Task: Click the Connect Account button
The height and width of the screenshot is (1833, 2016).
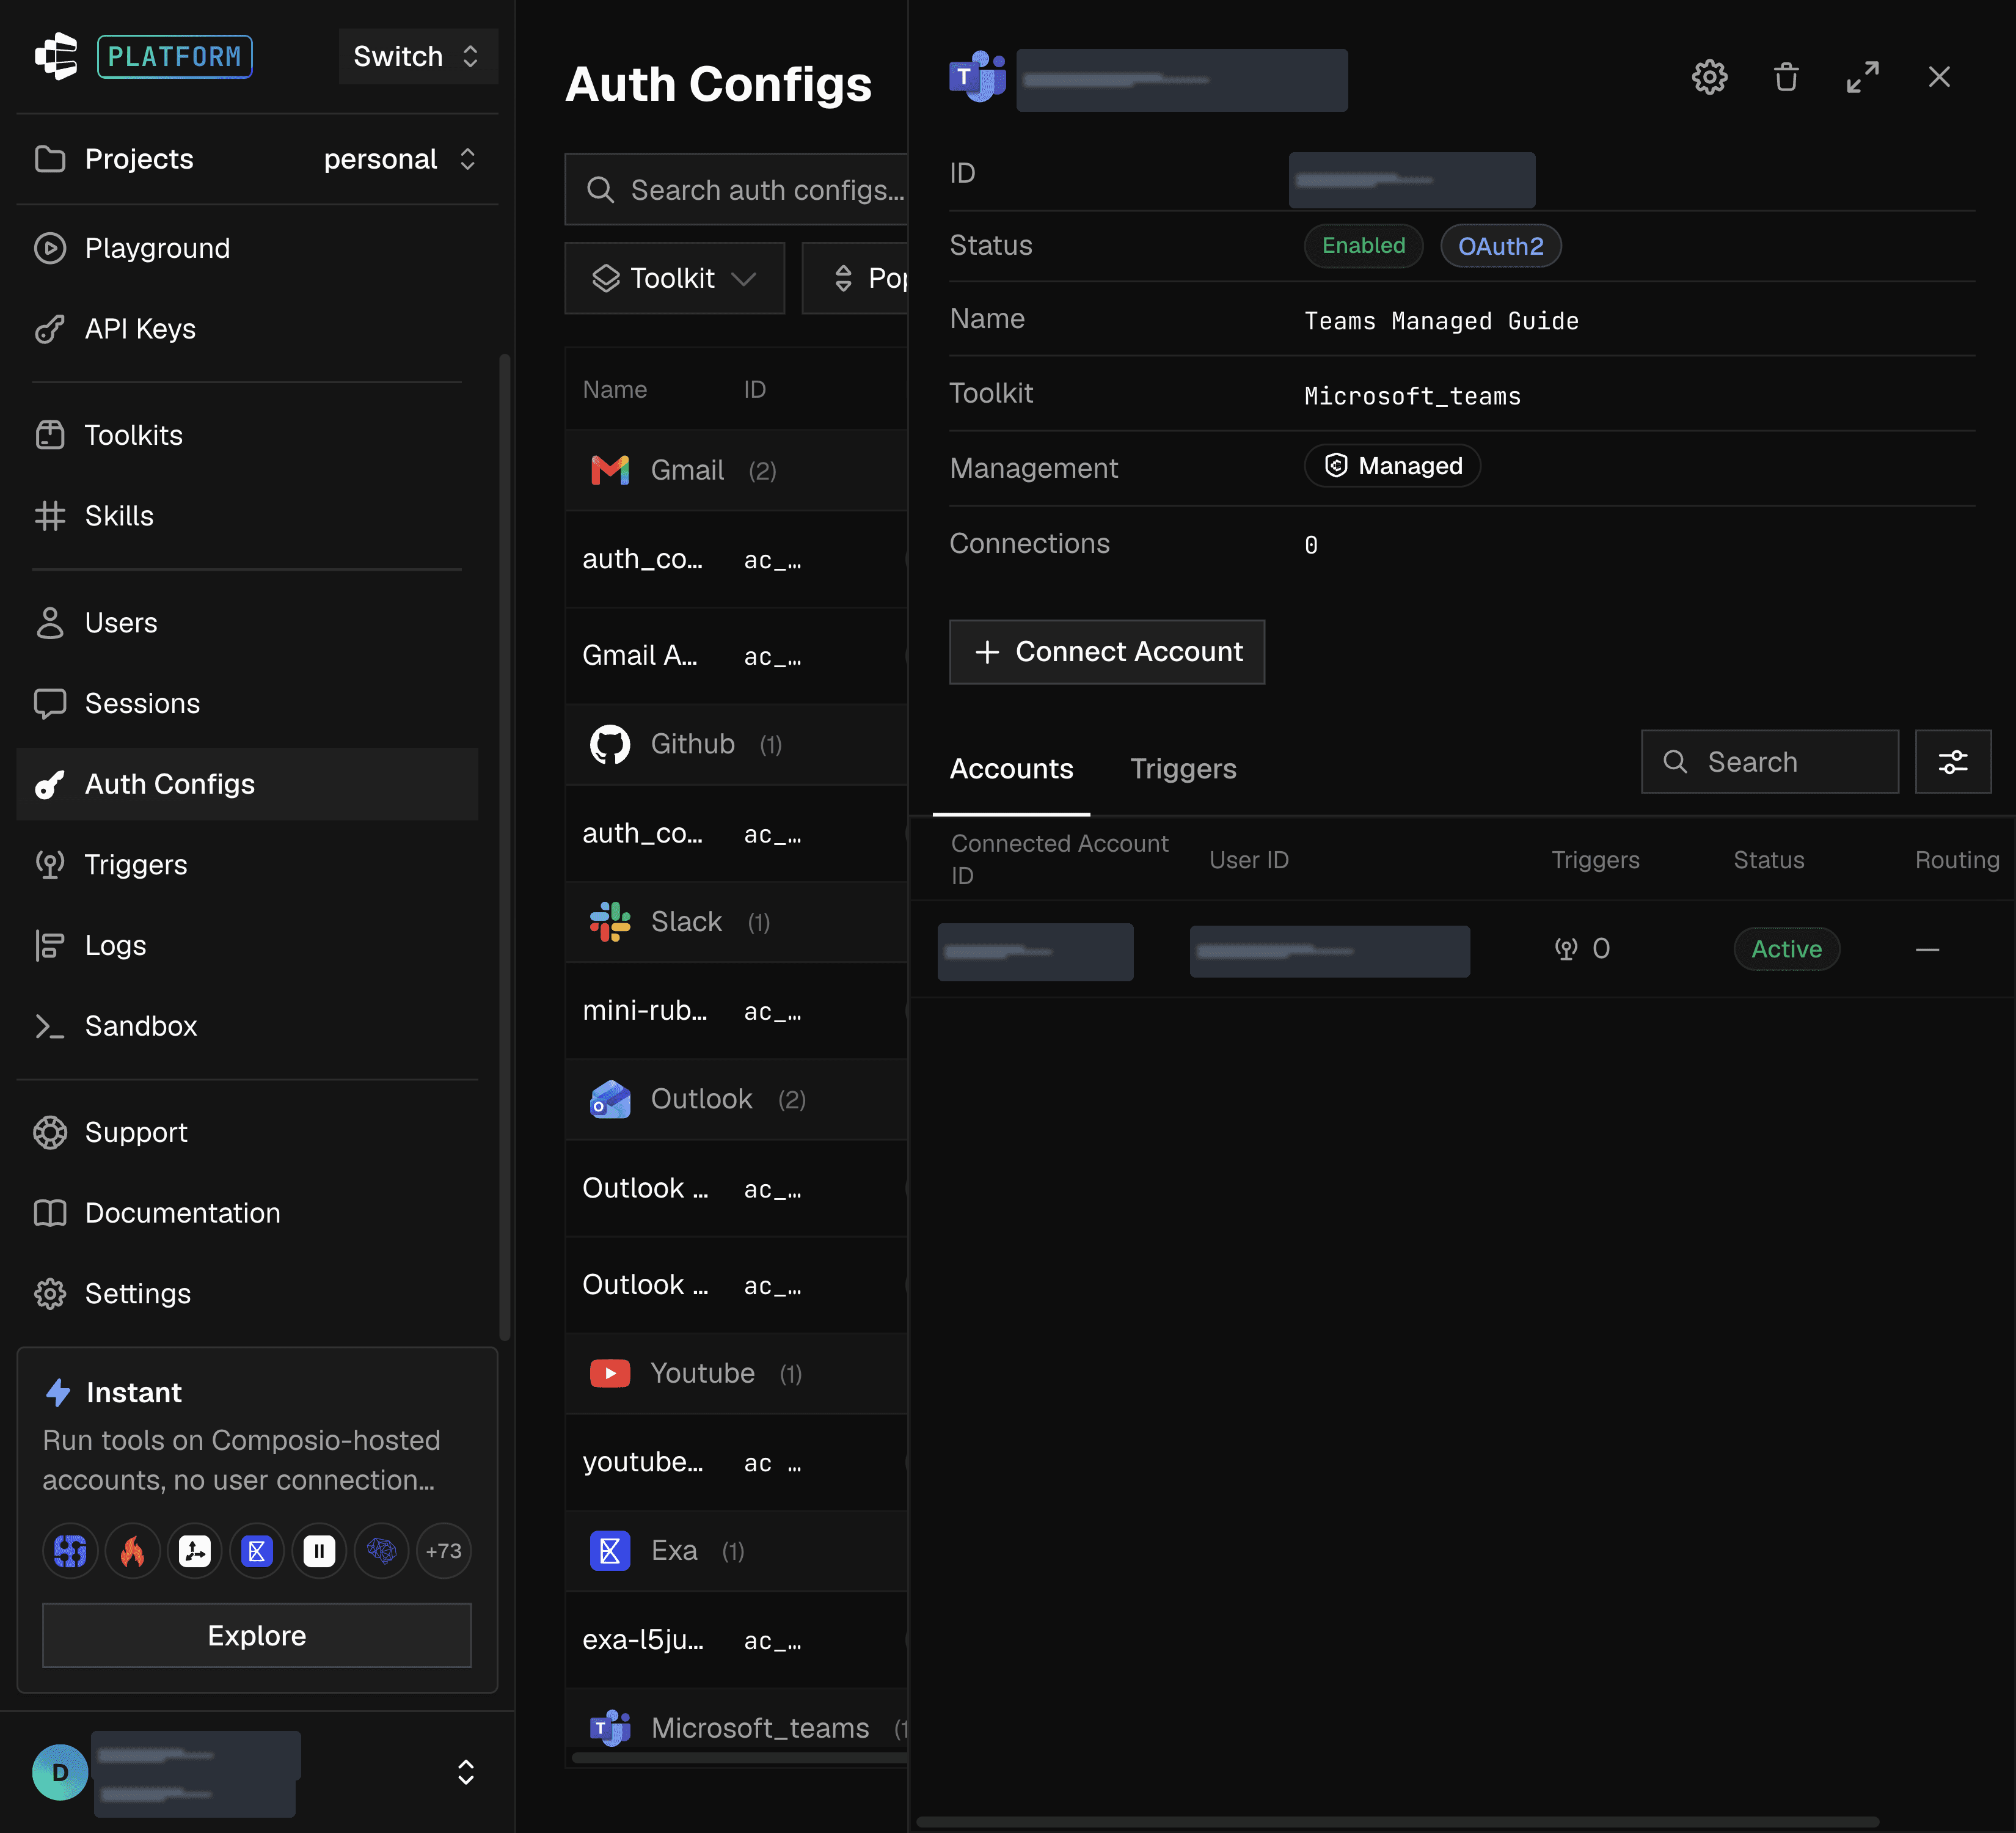Action: (1107, 652)
